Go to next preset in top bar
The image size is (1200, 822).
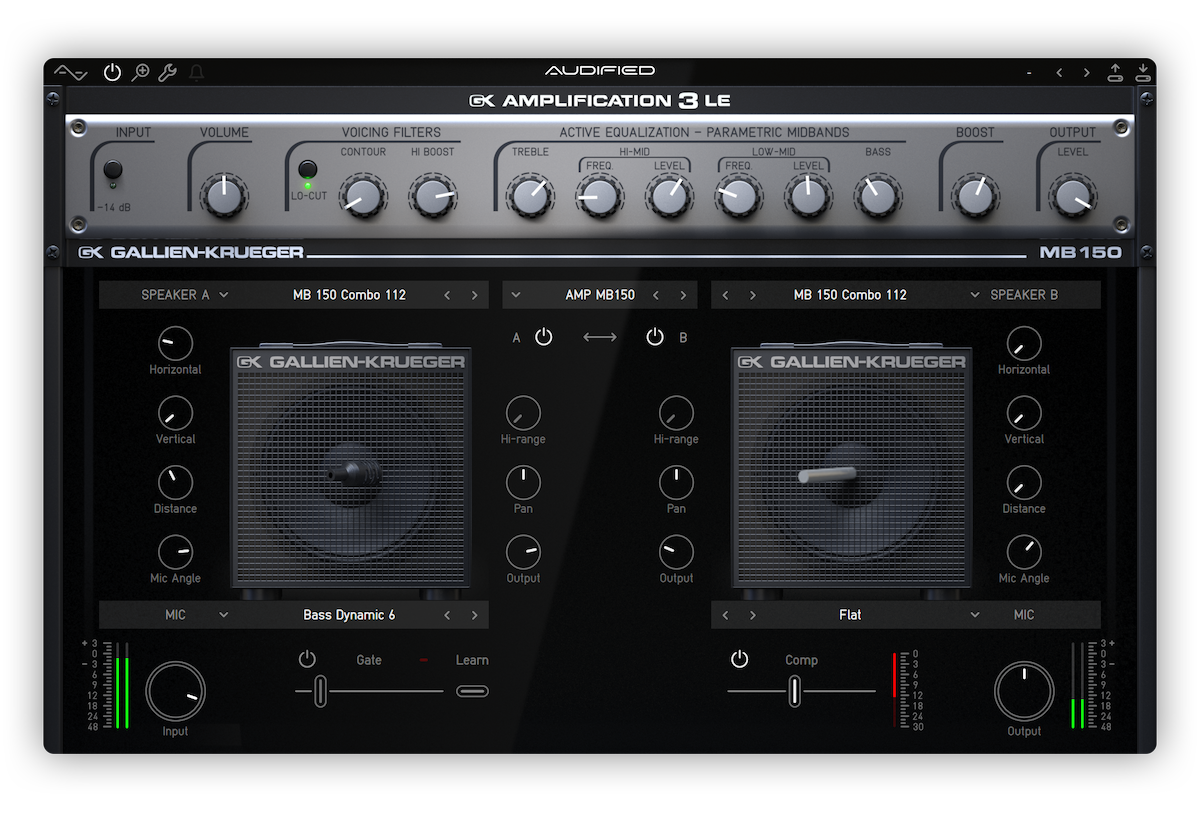[x=1087, y=72]
